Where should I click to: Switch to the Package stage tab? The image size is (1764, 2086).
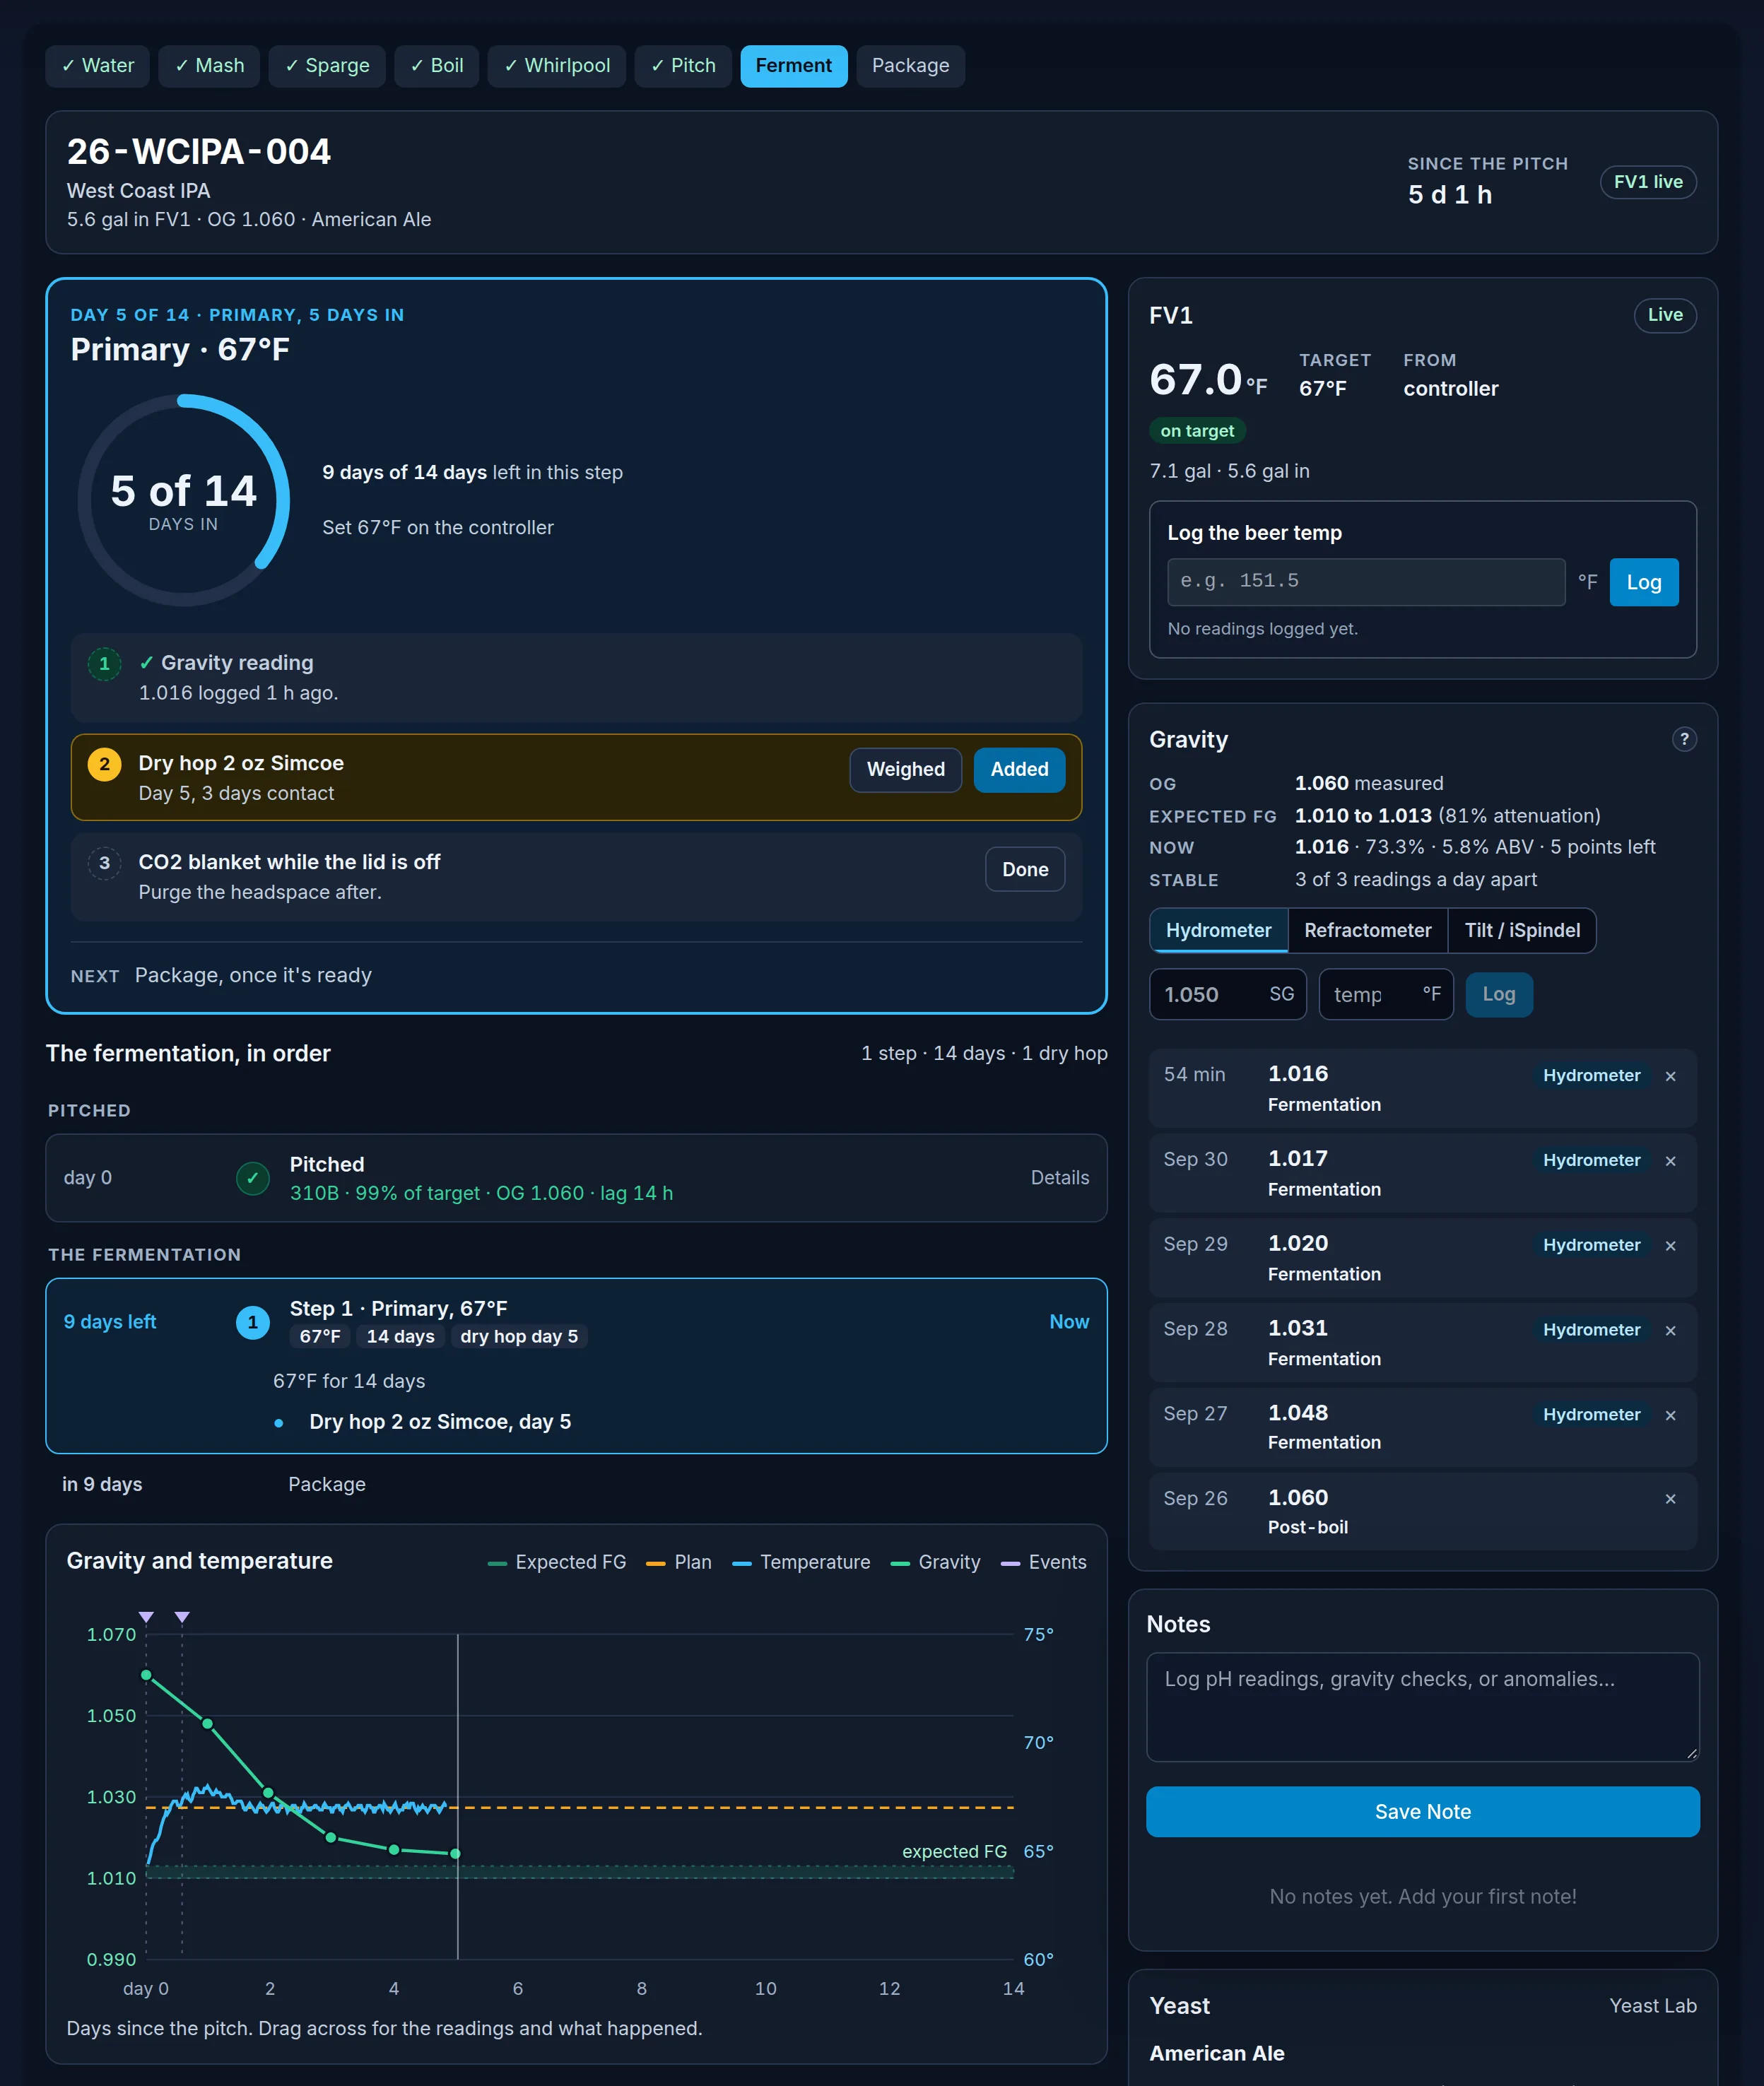(910, 66)
